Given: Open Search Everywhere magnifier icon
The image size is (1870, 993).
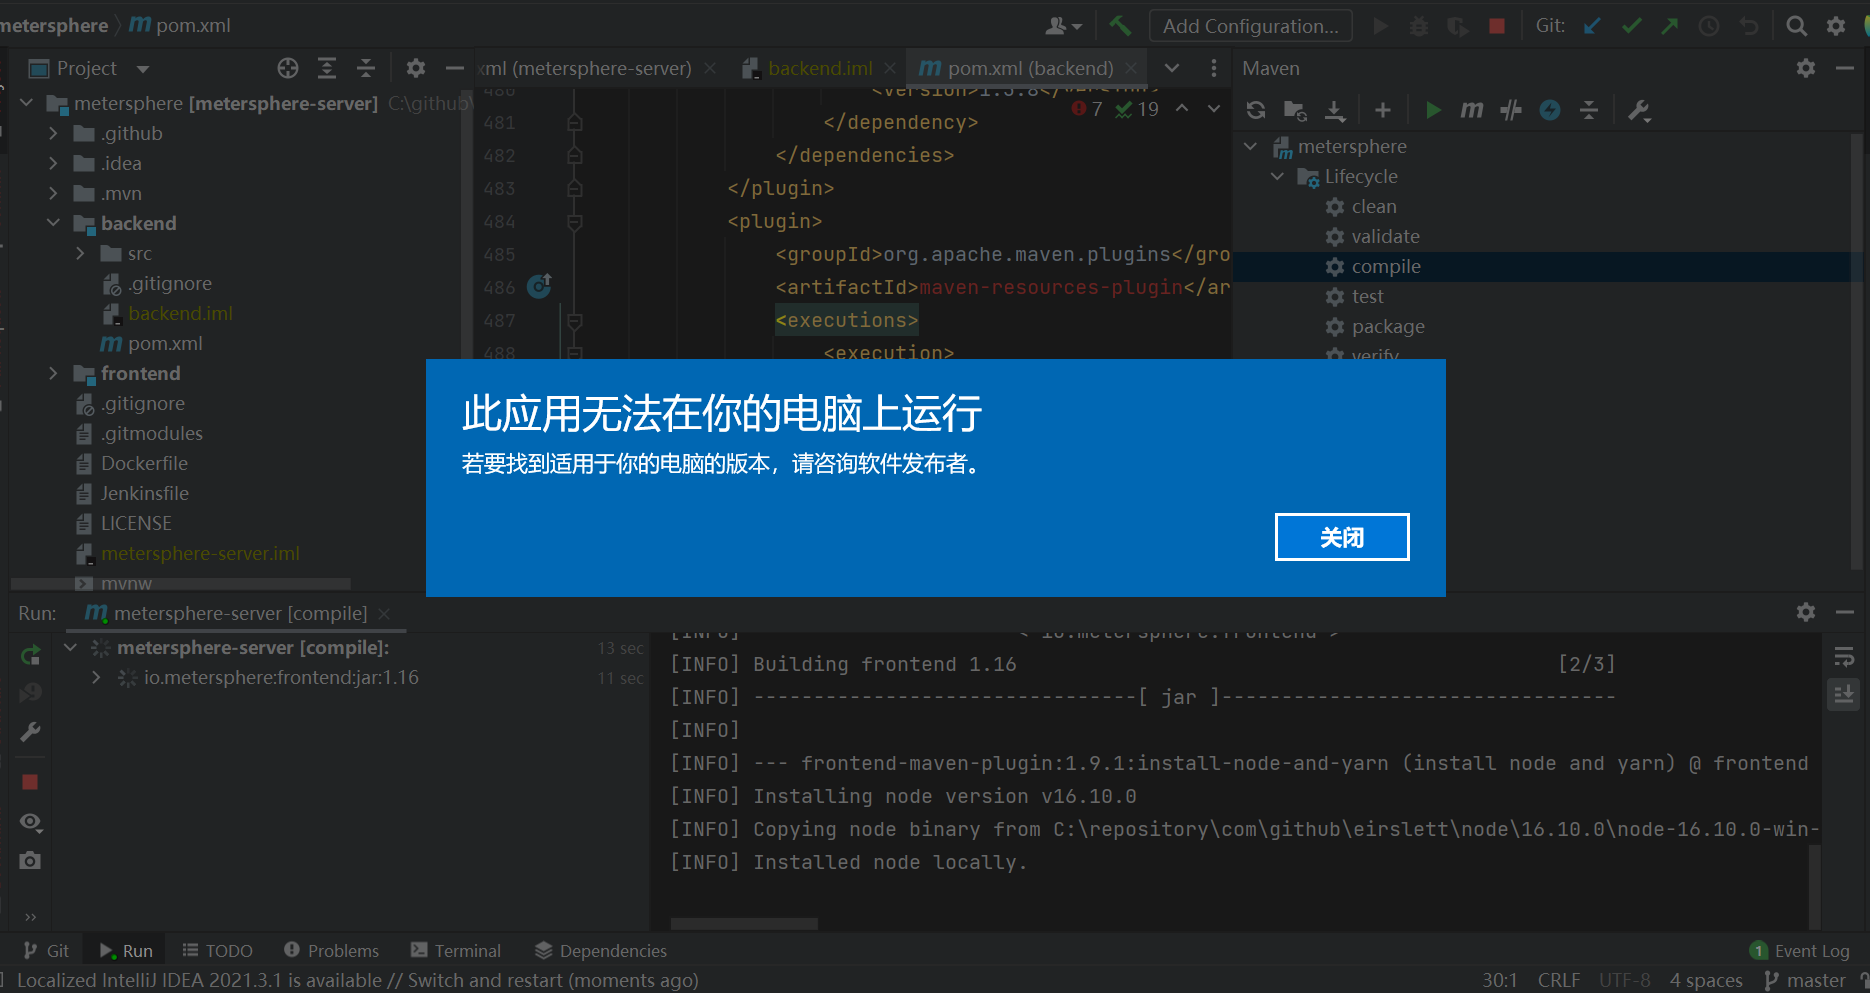Looking at the screenshot, I should point(1797,26).
